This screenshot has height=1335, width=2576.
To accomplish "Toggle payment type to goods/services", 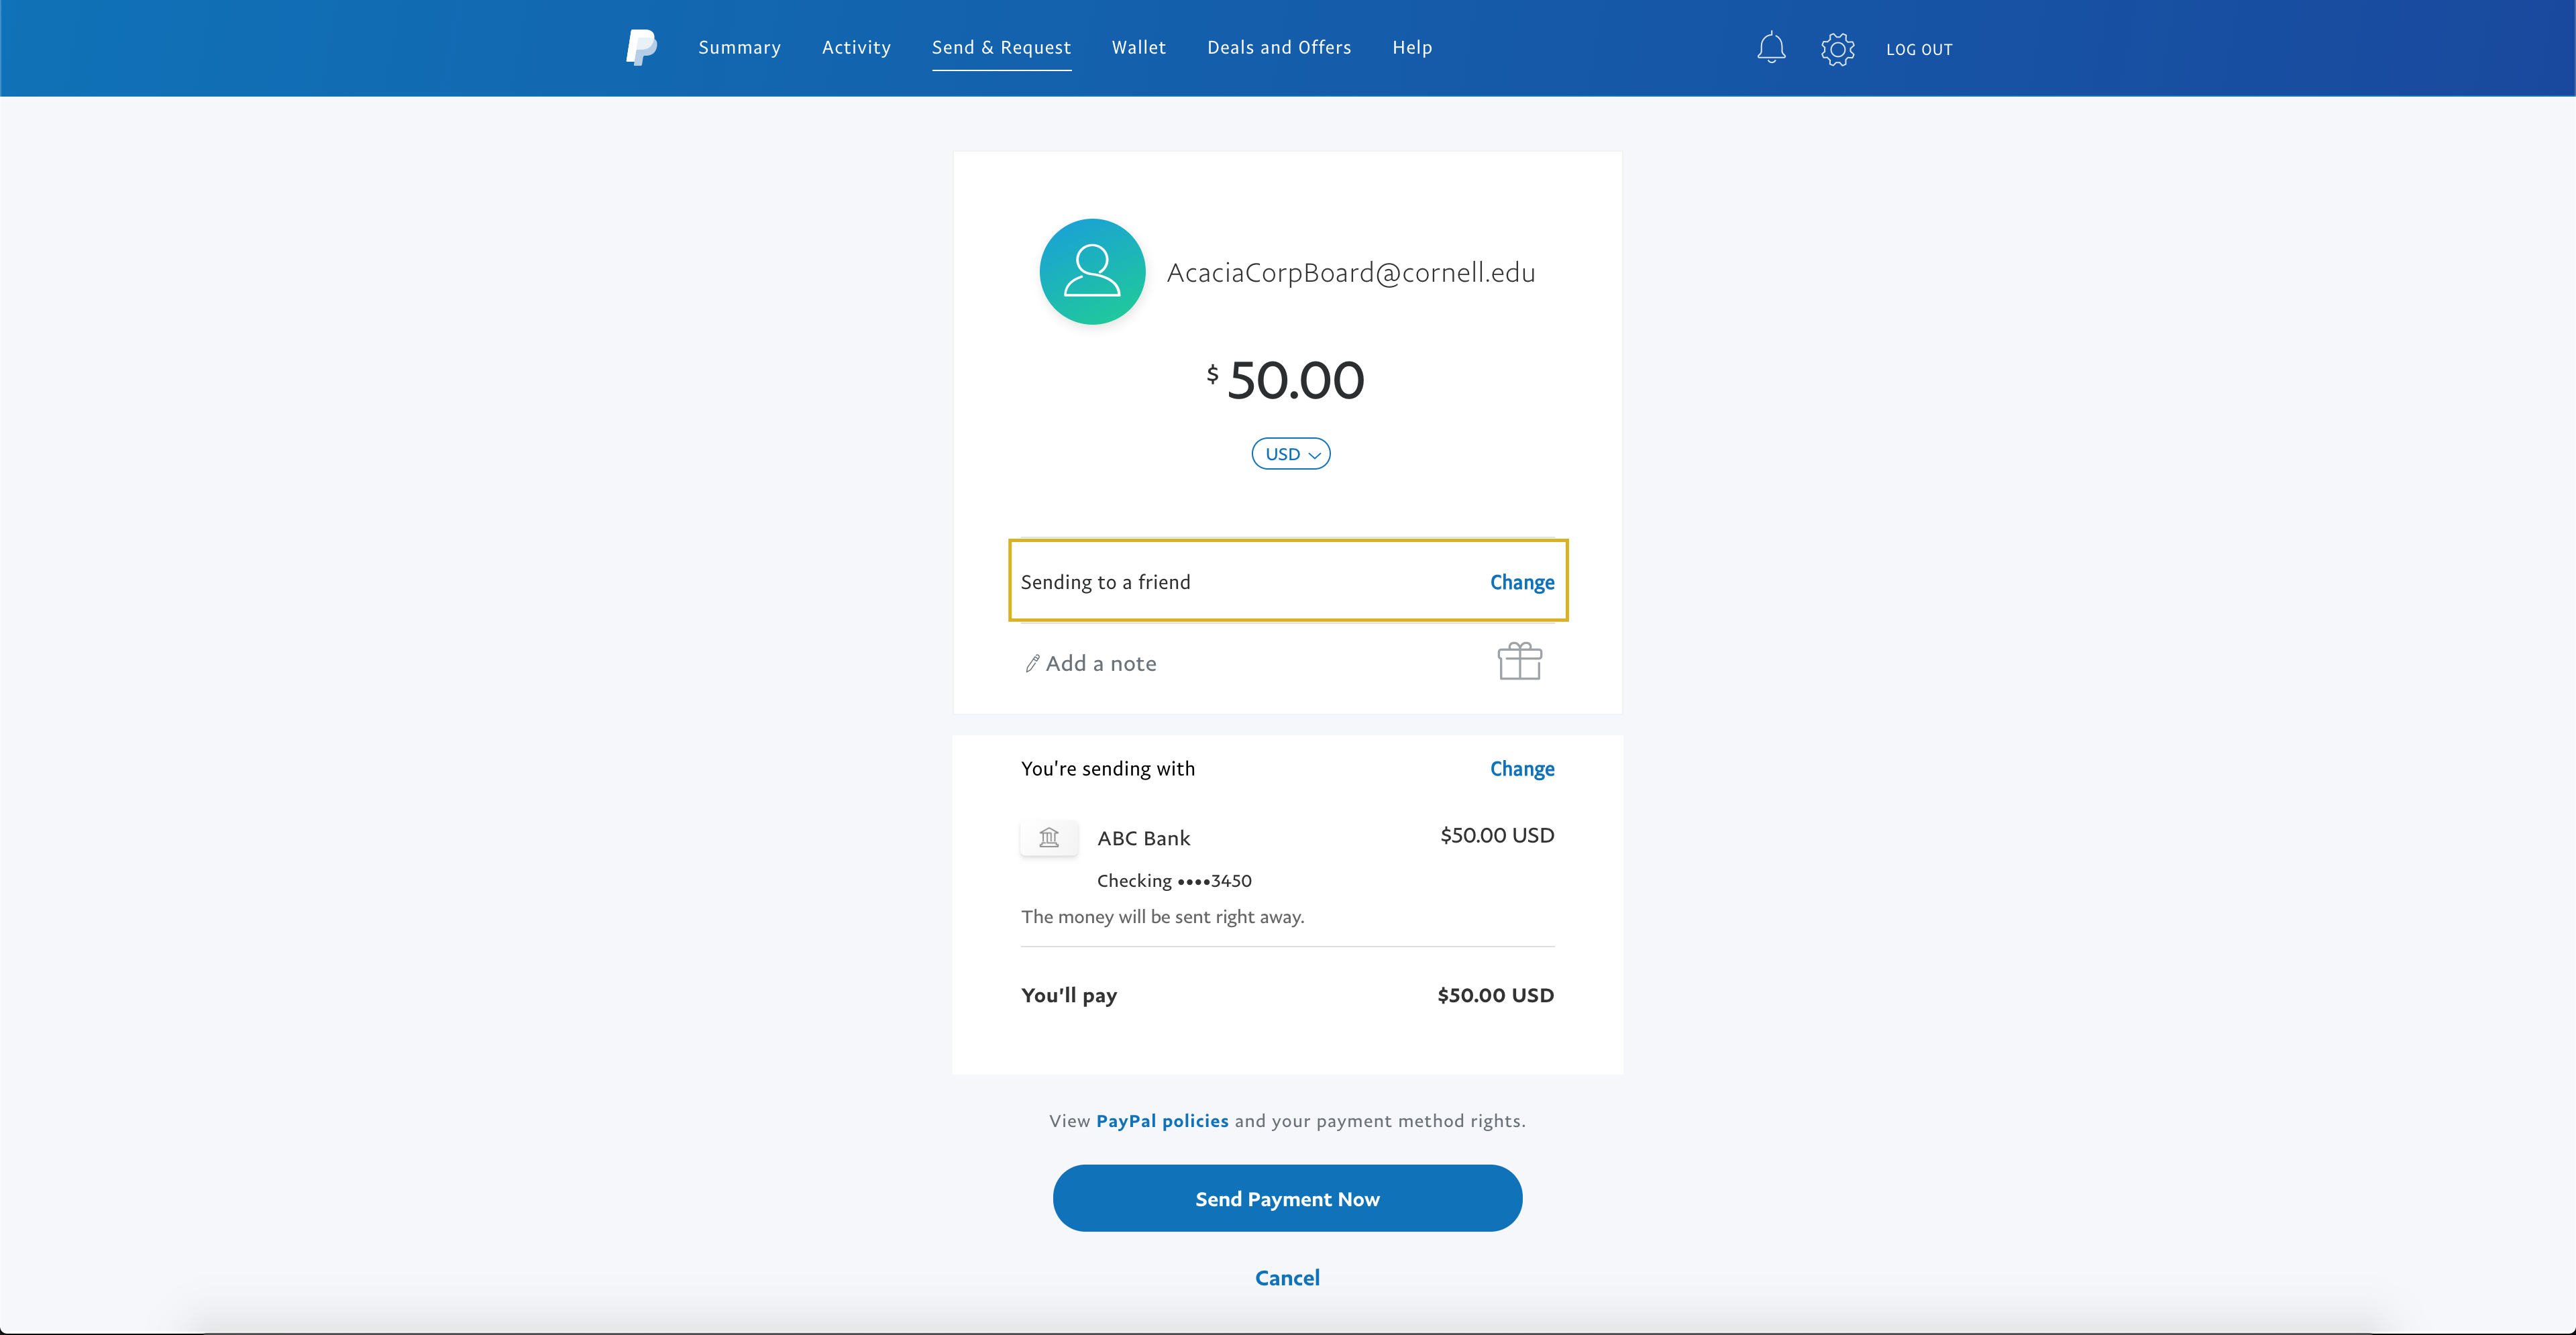I will pos(1520,581).
